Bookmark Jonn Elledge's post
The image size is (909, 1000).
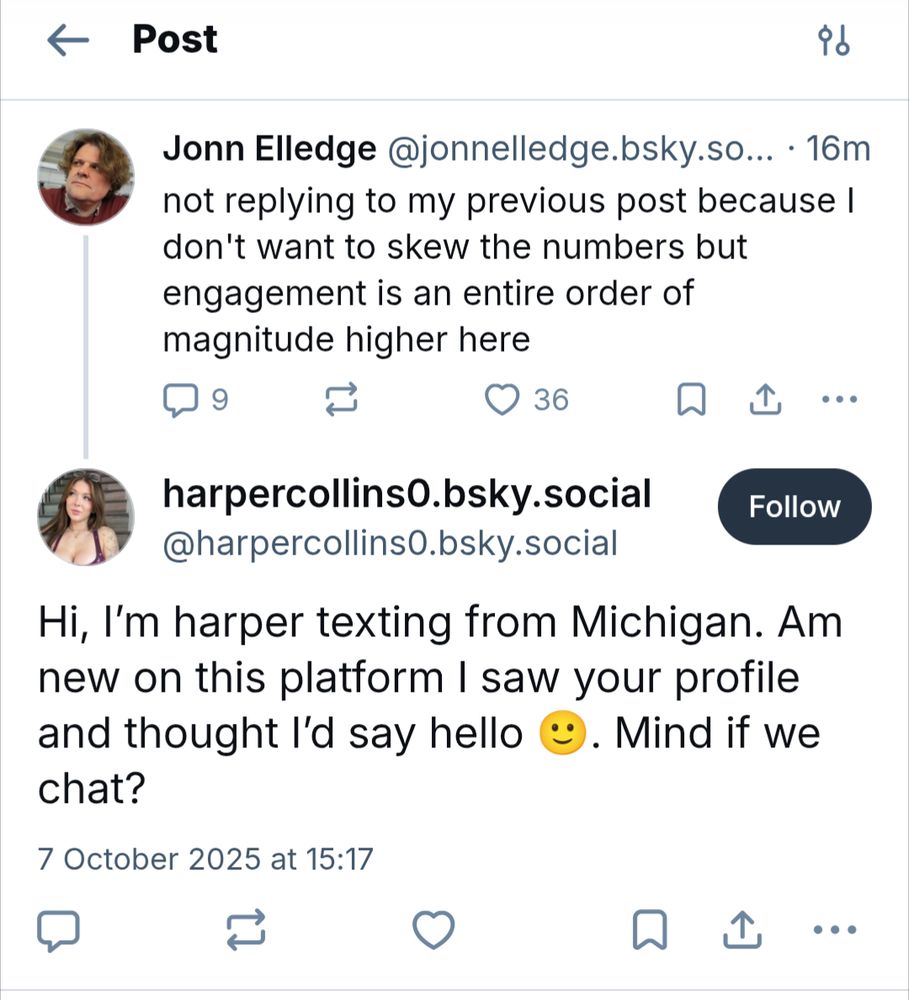pos(691,401)
